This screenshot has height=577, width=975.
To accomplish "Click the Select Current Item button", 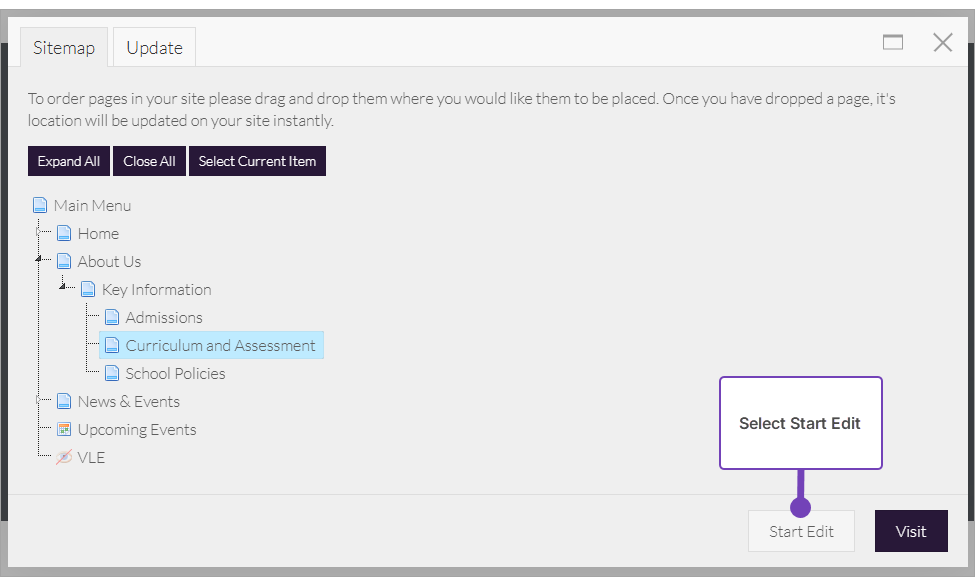I will pyautogui.click(x=257, y=161).
